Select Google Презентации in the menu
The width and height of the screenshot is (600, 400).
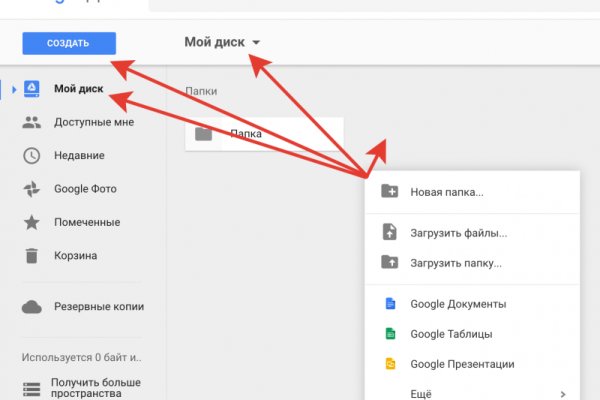pos(462,364)
